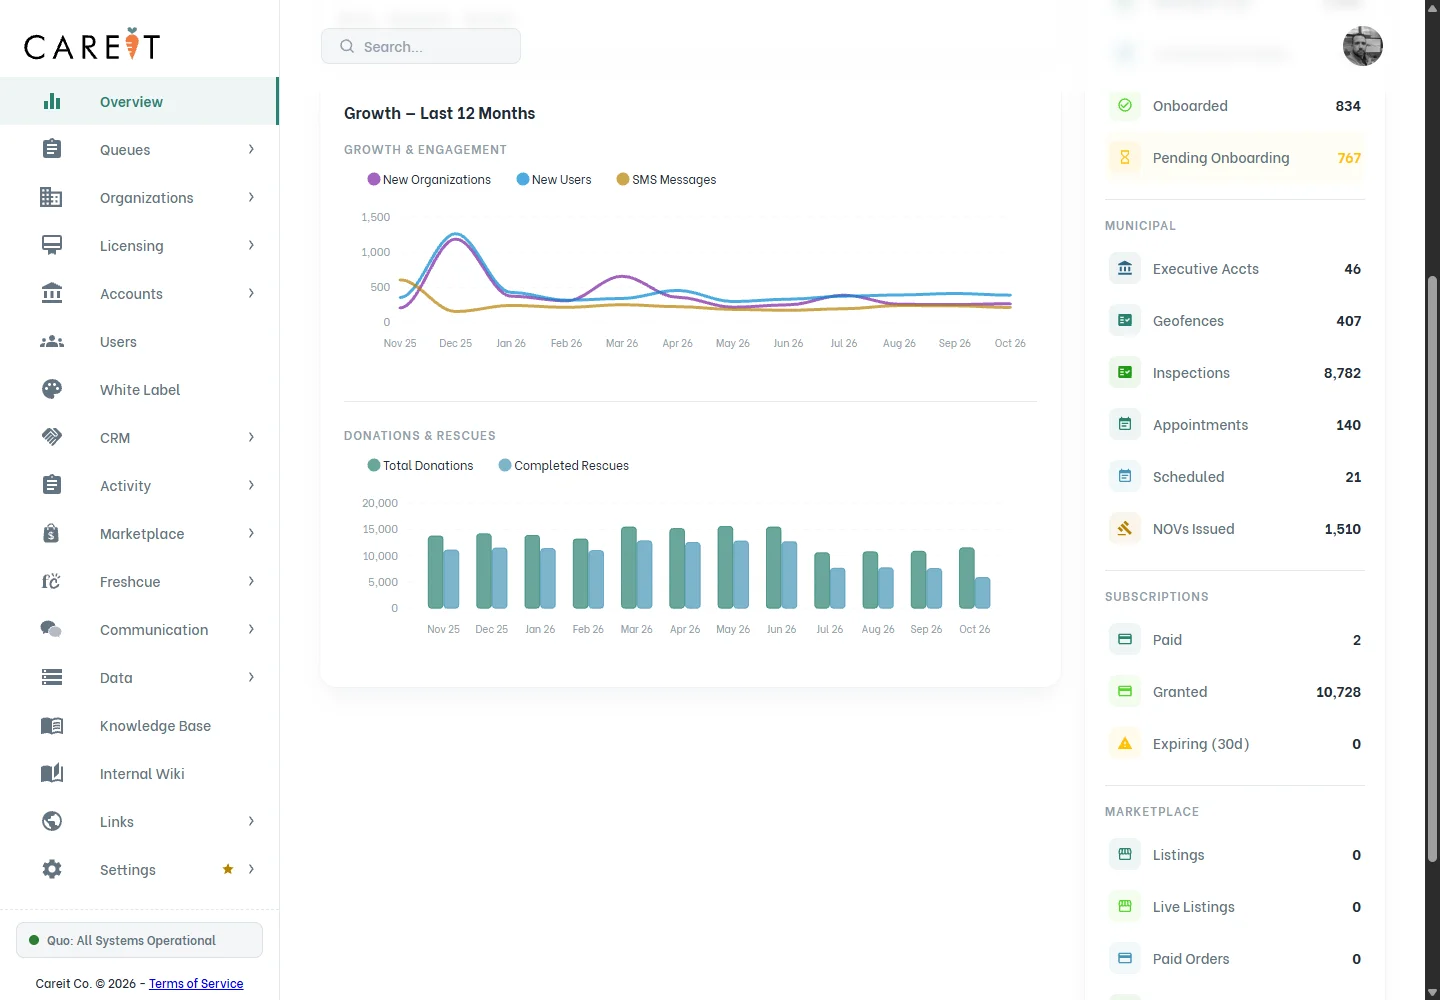Click the CRM handshake icon
1440x1000 pixels.
pos(52,437)
